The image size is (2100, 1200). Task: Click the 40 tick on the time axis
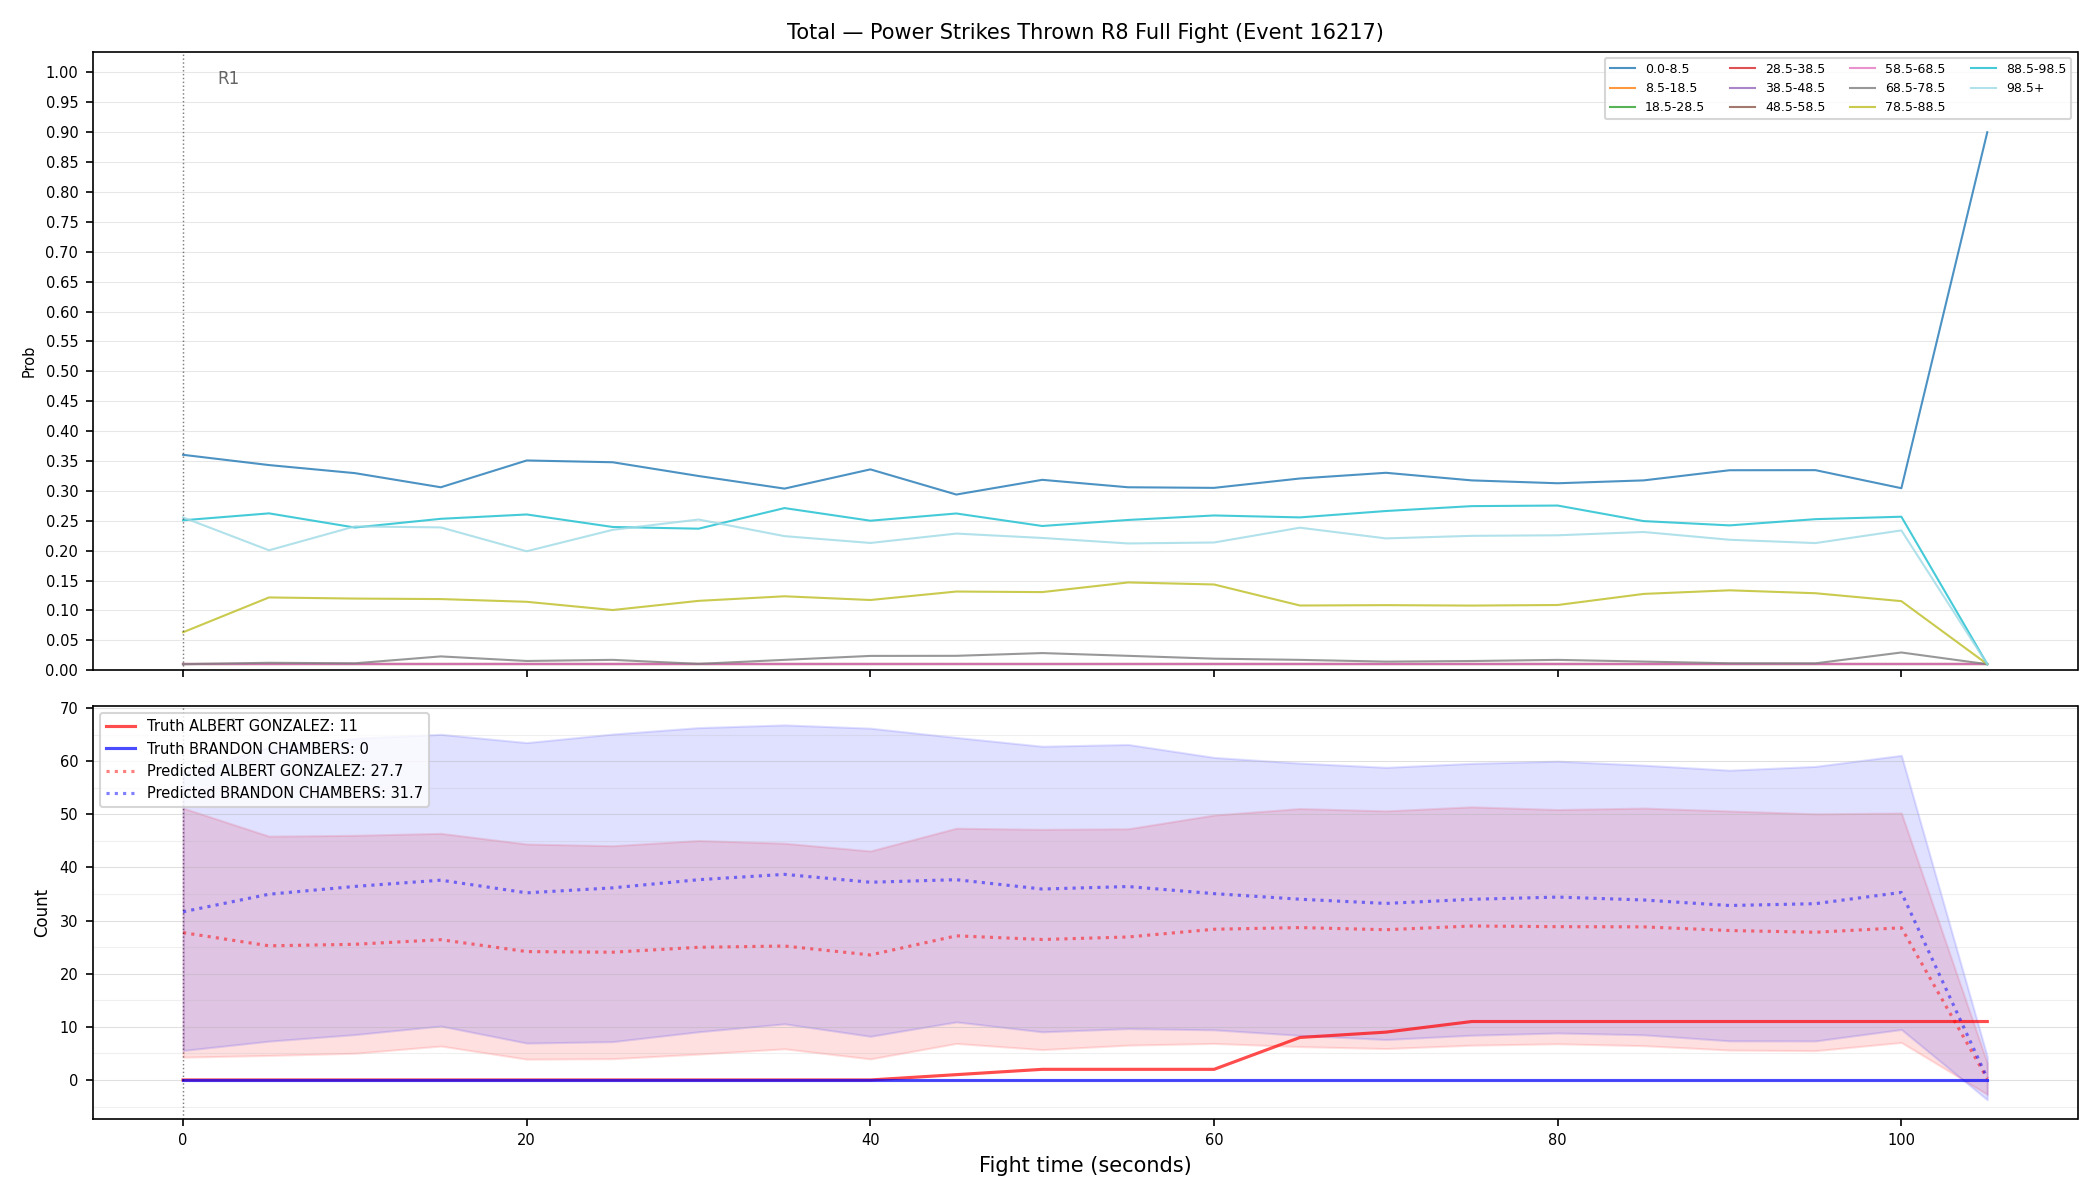pos(870,1138)
